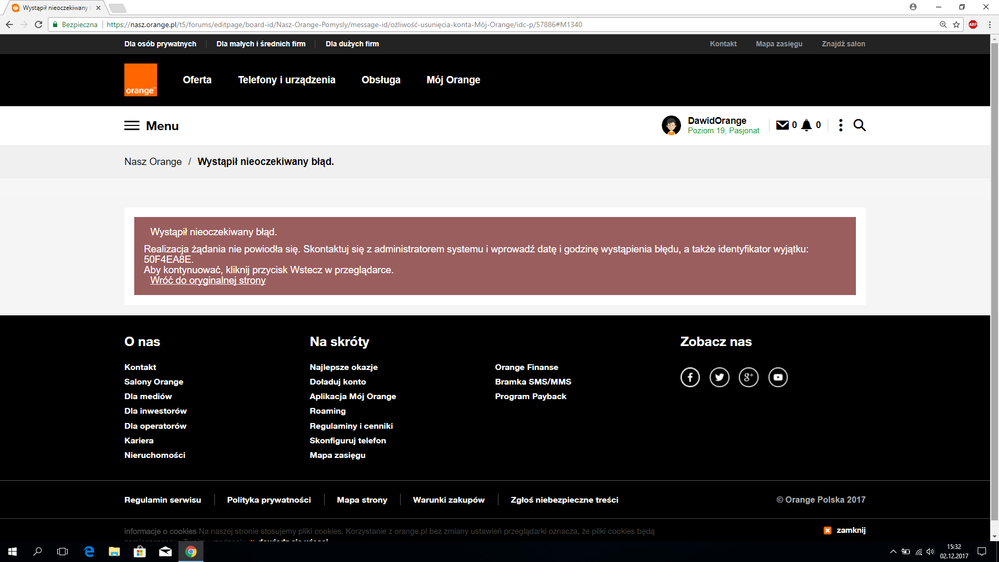999x562 pixels.
Task: Open the Twitter social icon
Action: click(719, 377)
